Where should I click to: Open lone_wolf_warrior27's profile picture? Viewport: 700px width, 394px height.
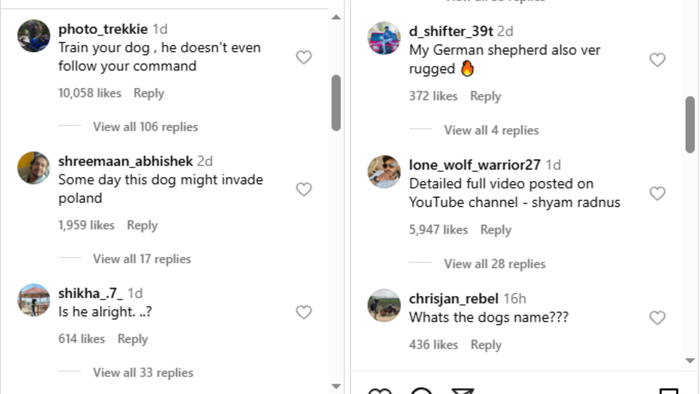pyautogui.click(x=384, y=171)
